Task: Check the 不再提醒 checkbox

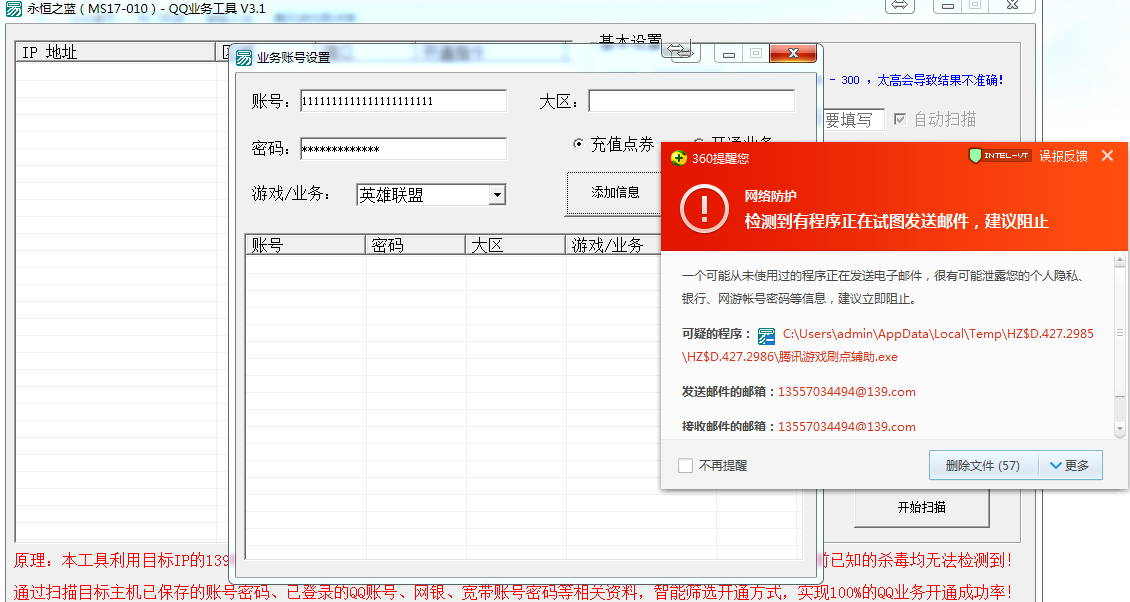Action: [685, 466]
